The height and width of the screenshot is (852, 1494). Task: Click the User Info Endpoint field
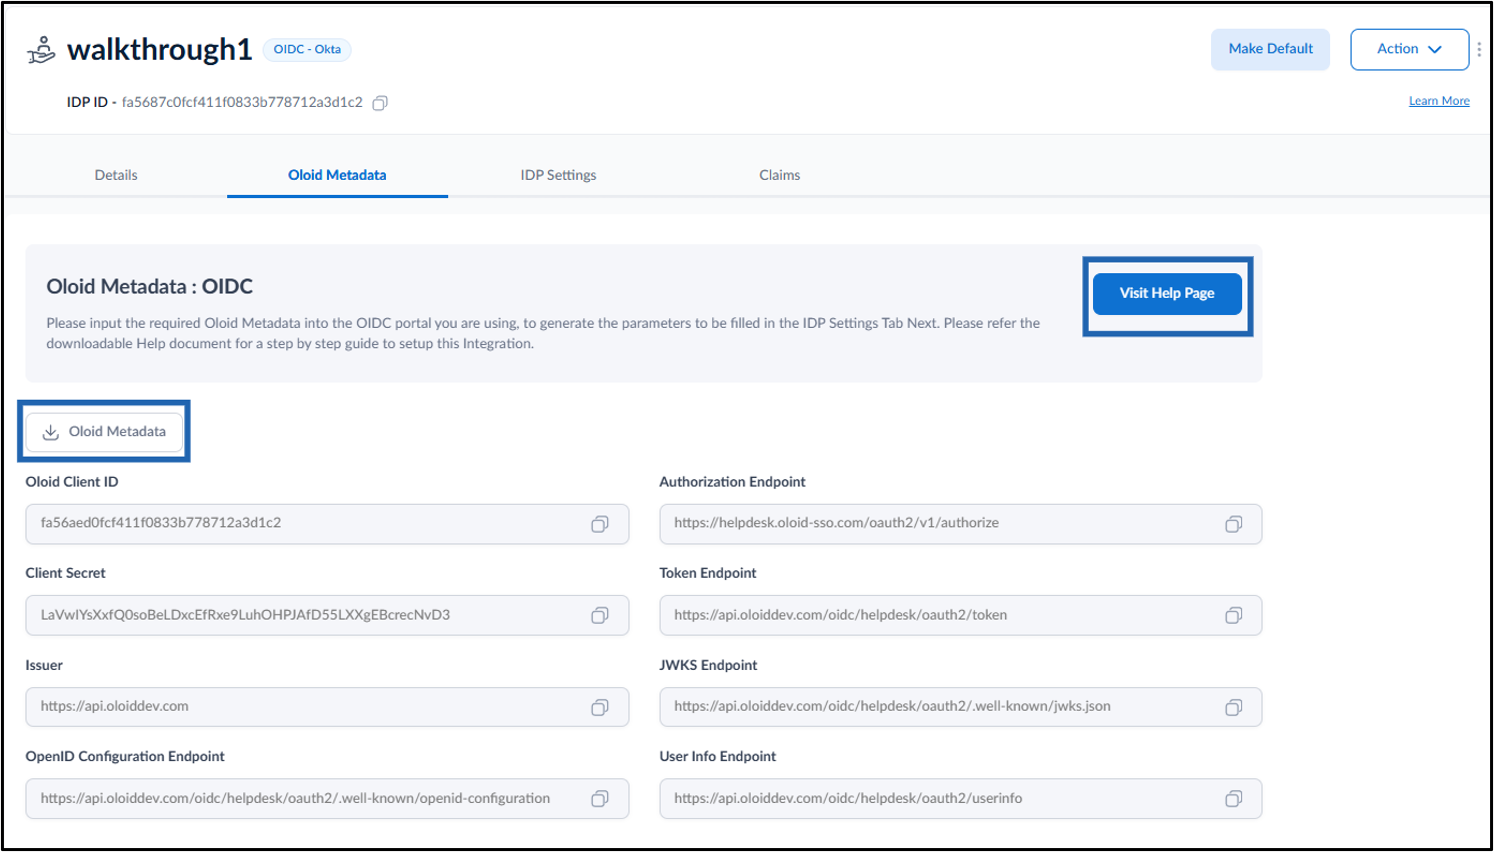960,798
